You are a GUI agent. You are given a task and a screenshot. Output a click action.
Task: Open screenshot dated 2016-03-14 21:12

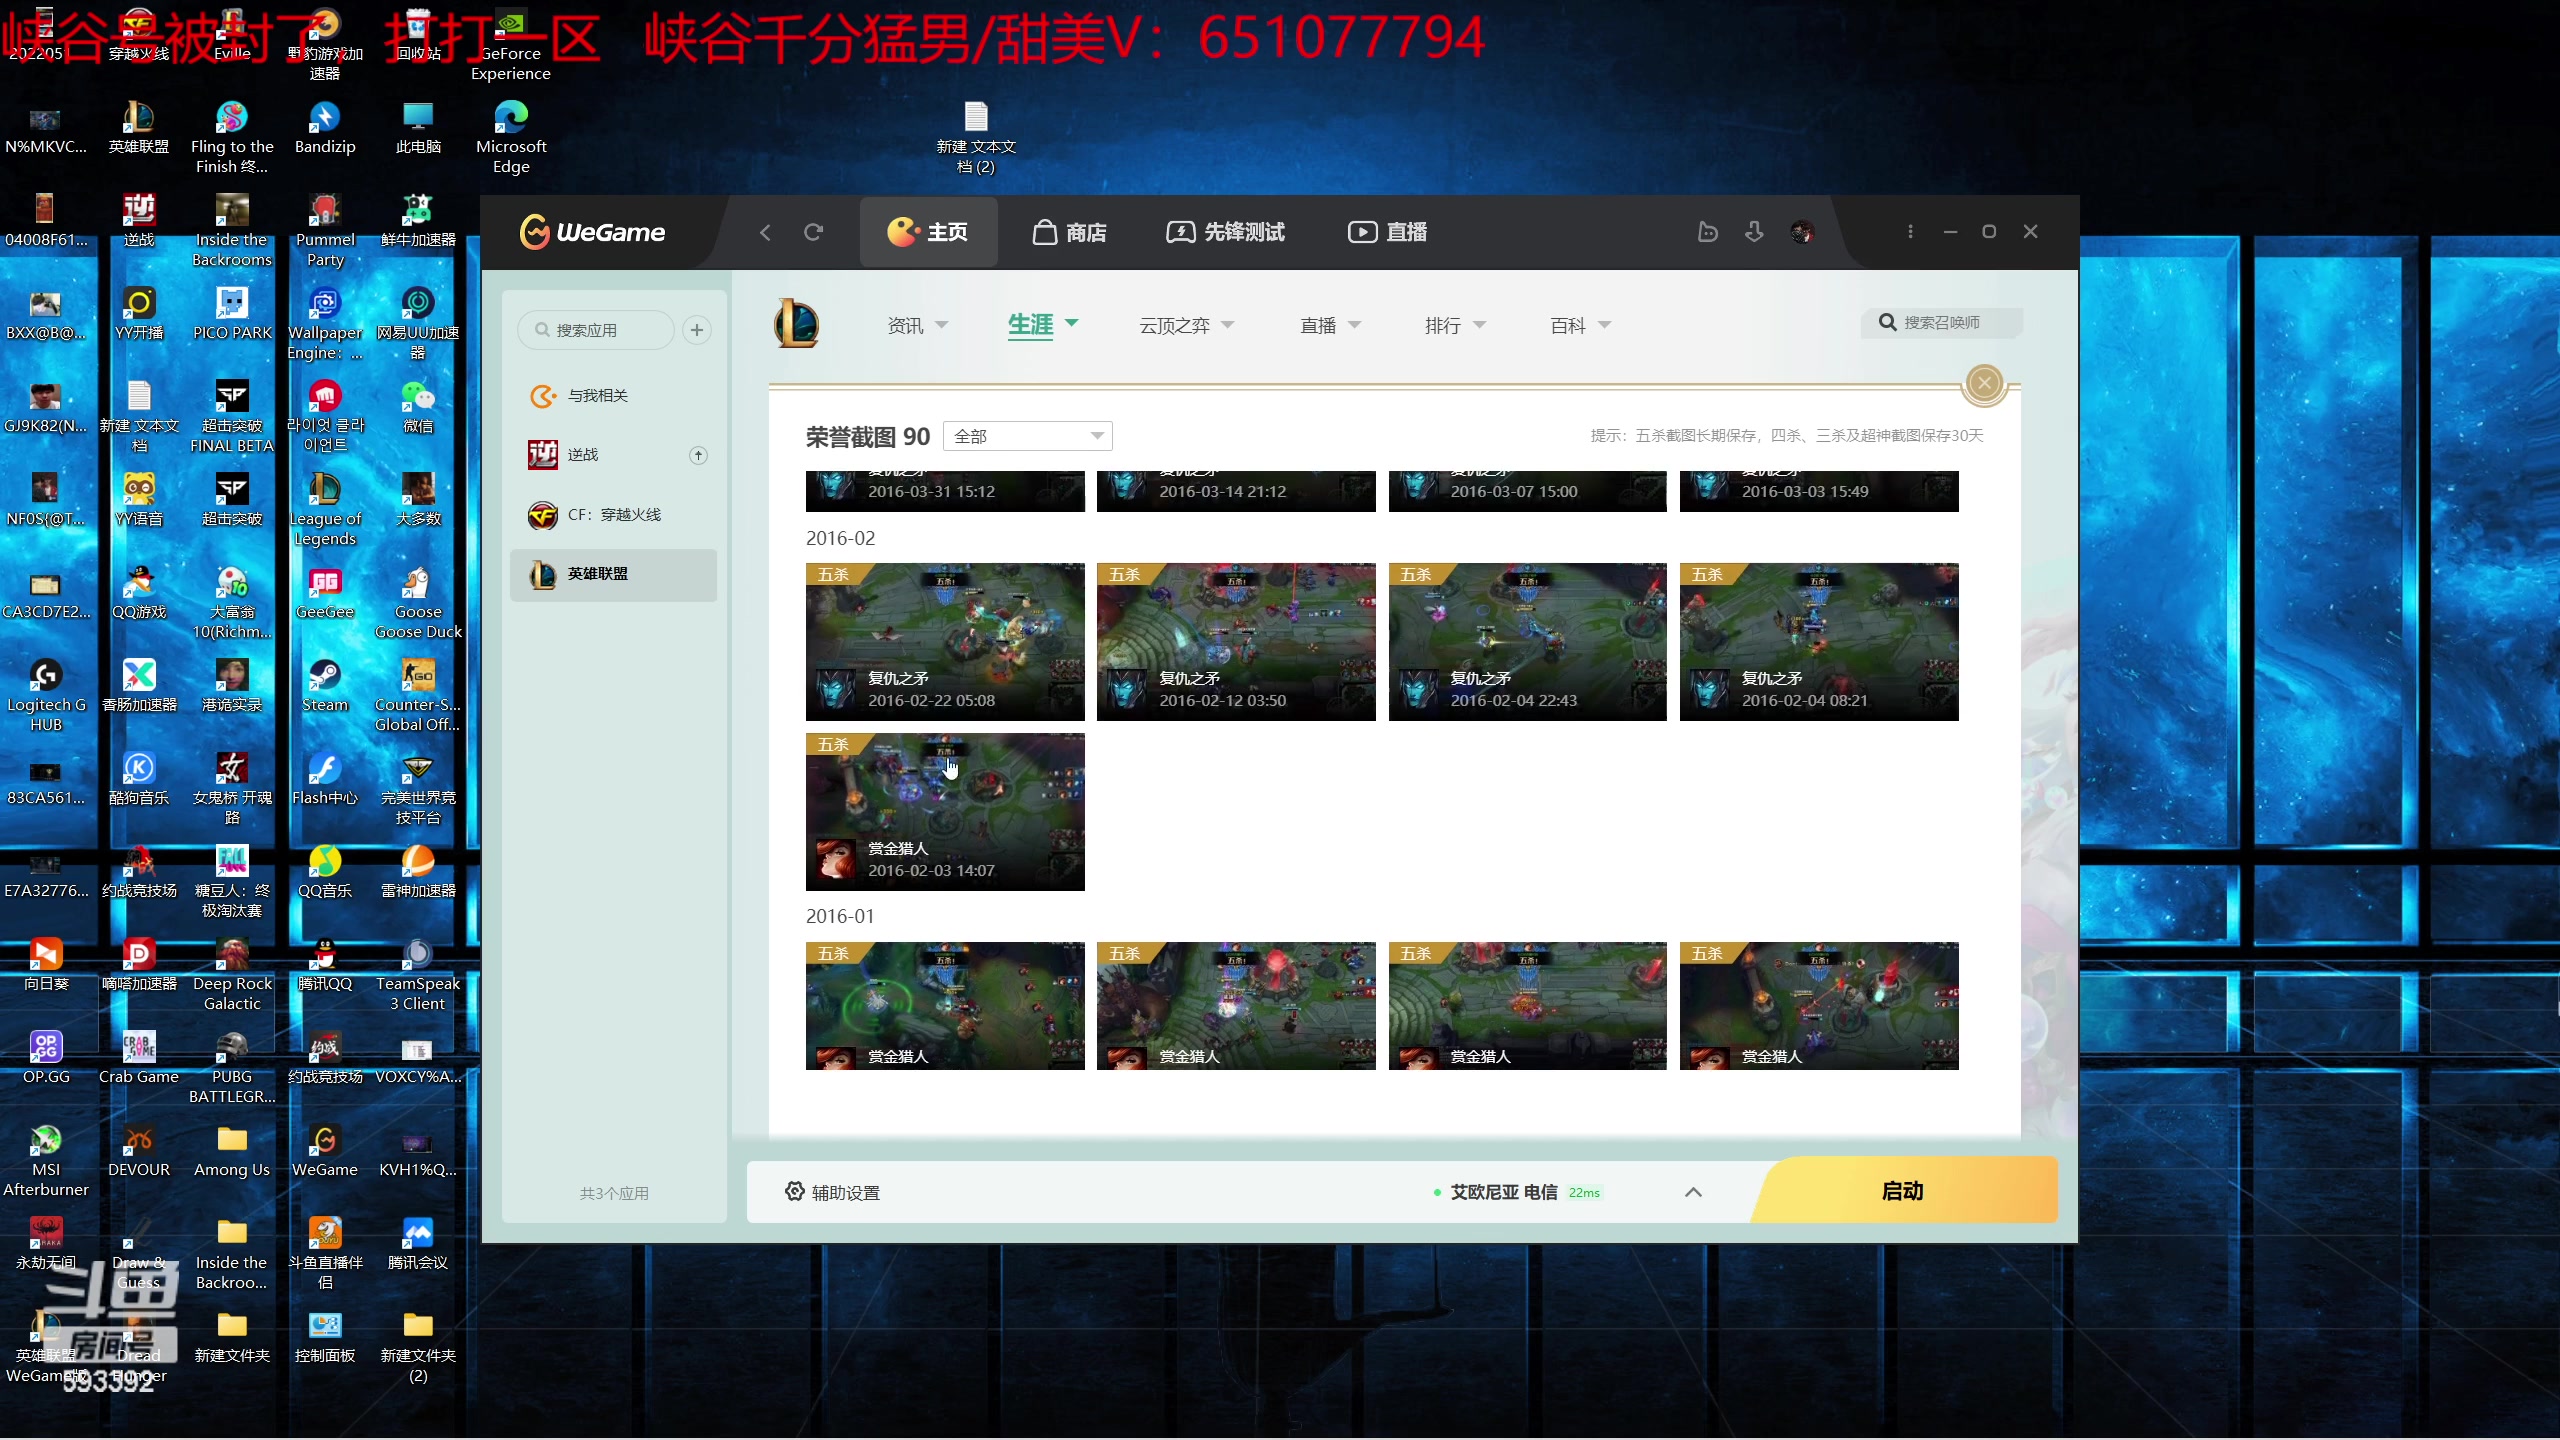(x=1236, y=491)
